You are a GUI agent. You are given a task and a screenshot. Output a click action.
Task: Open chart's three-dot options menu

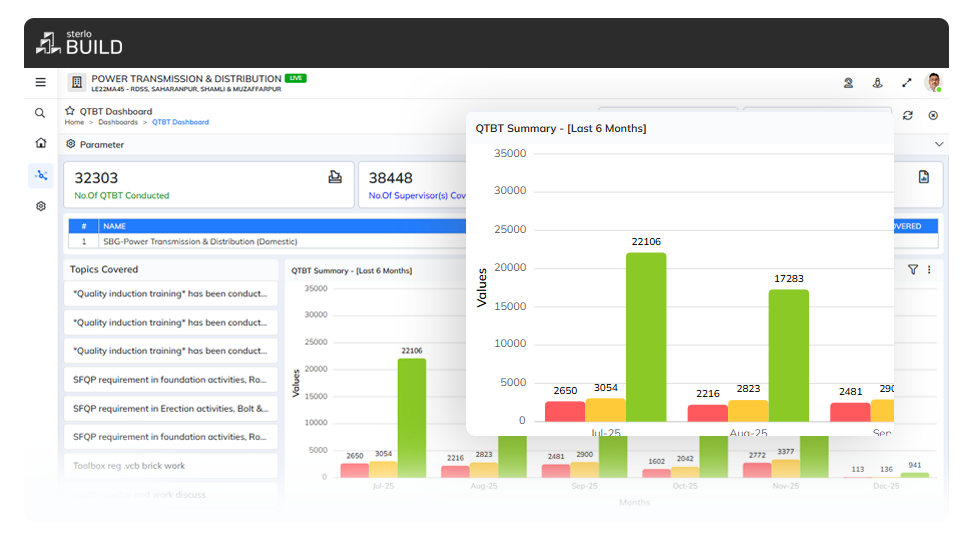(929, 269)
